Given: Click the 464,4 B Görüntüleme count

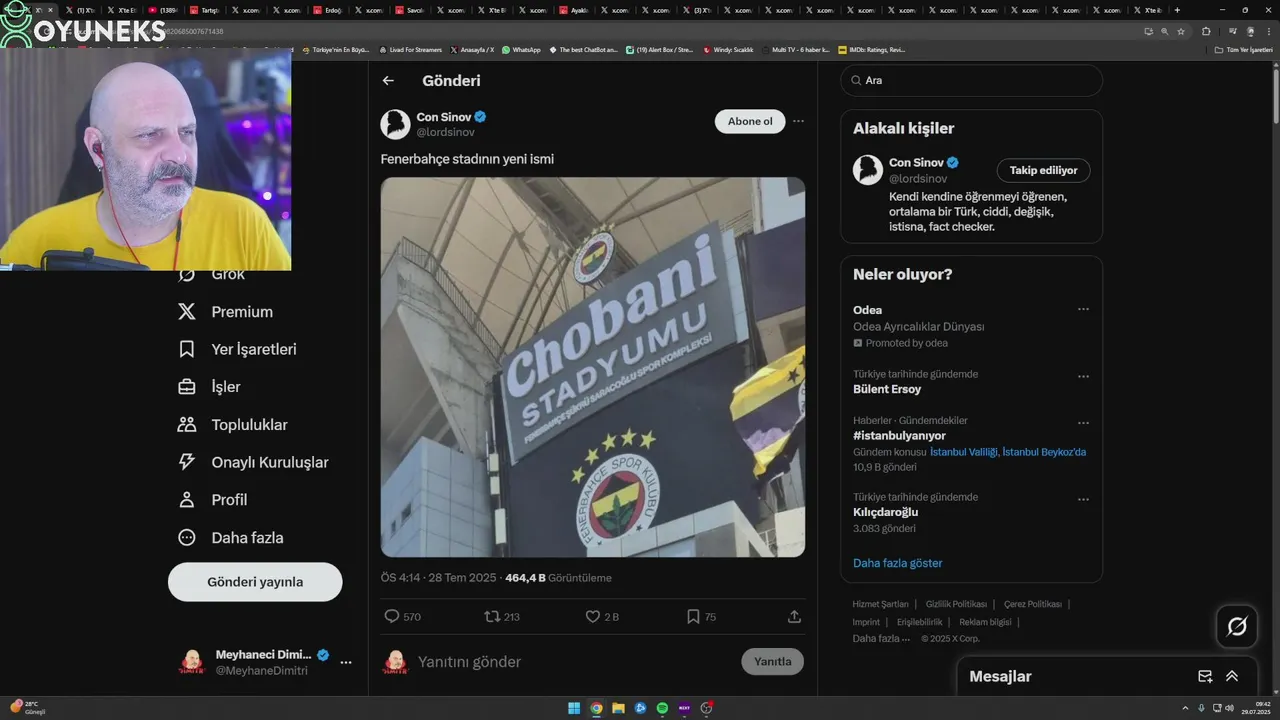Looking at the screenshot, I should point(558,578).
